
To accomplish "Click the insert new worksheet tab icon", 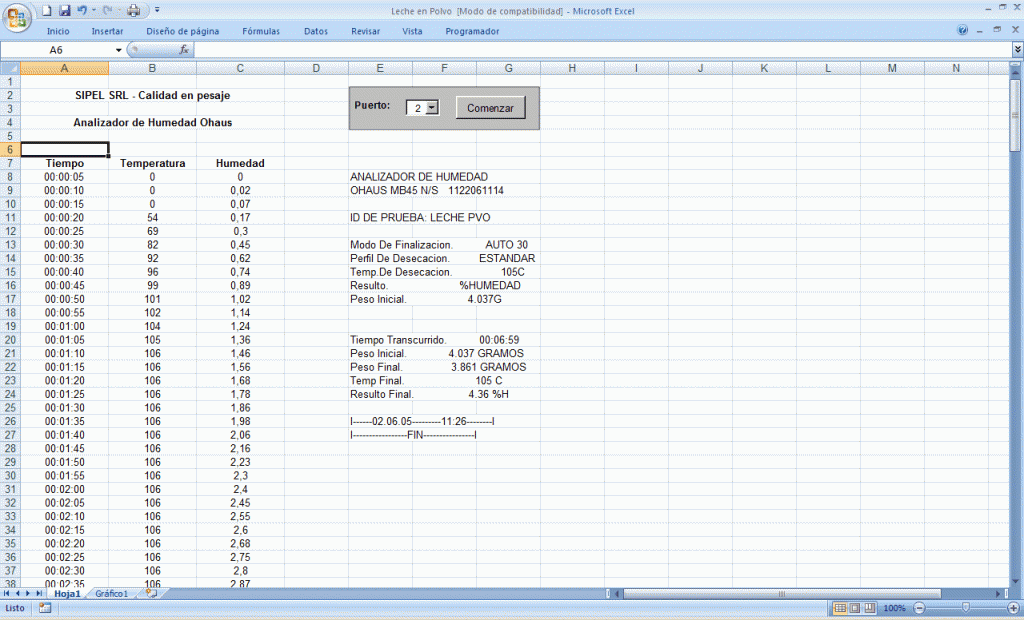I will pos(151,593).
